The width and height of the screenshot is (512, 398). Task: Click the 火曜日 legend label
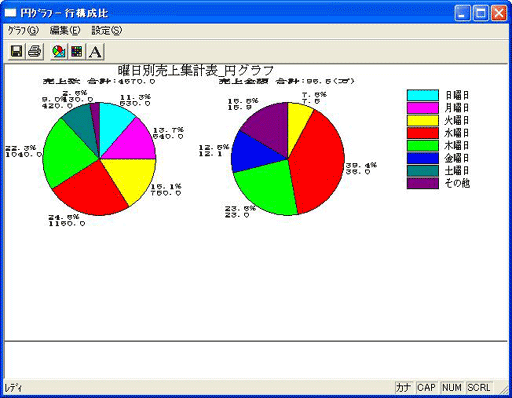pos(457,120)
